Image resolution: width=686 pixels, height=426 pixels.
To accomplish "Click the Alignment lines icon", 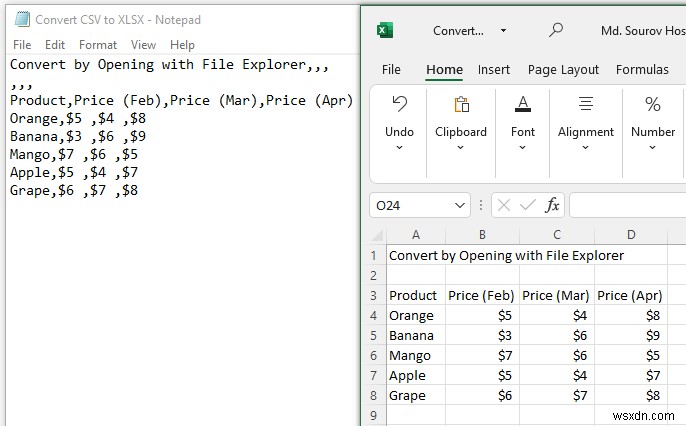I will click(x=586, y=104).
